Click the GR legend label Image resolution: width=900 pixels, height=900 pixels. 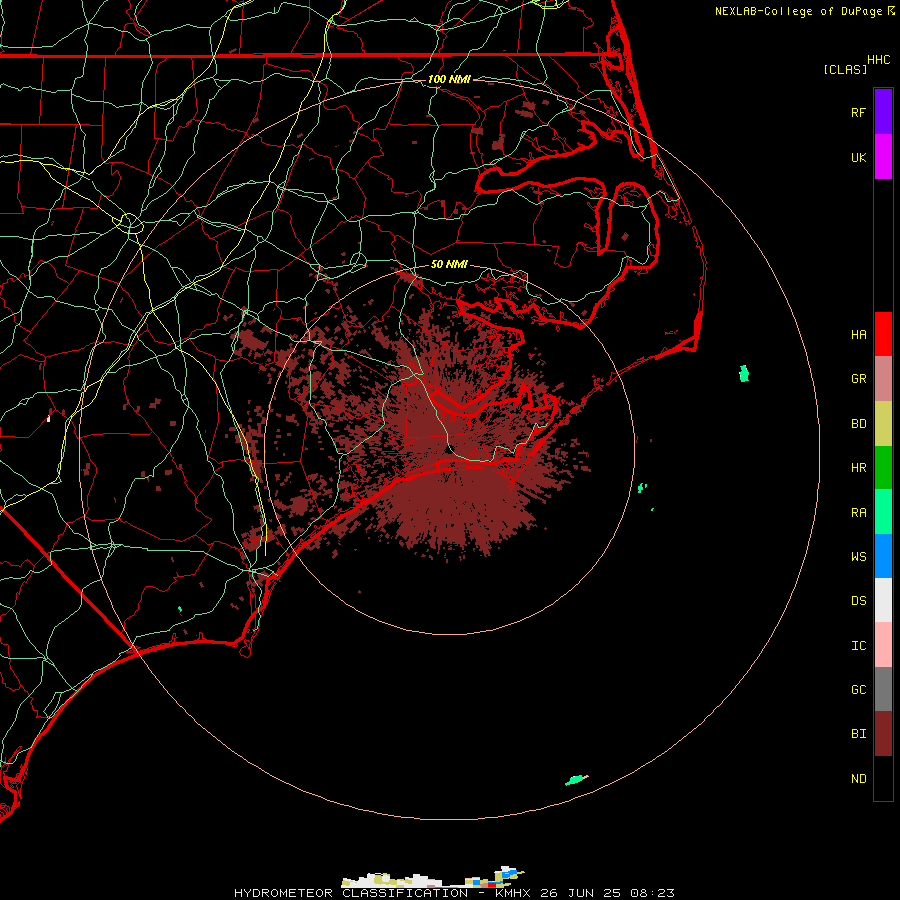pos(858,379)
